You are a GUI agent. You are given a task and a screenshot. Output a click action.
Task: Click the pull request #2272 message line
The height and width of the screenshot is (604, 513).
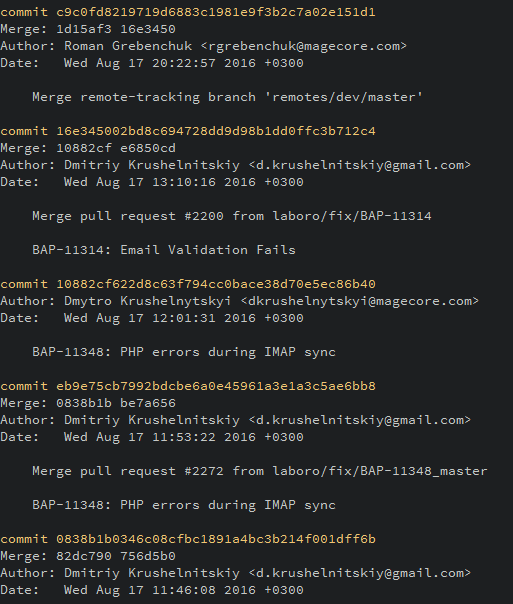point(260,471)
